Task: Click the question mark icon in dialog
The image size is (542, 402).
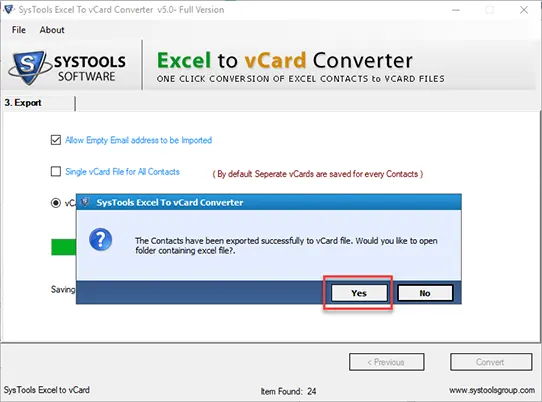Action: (x=100, y=240)
